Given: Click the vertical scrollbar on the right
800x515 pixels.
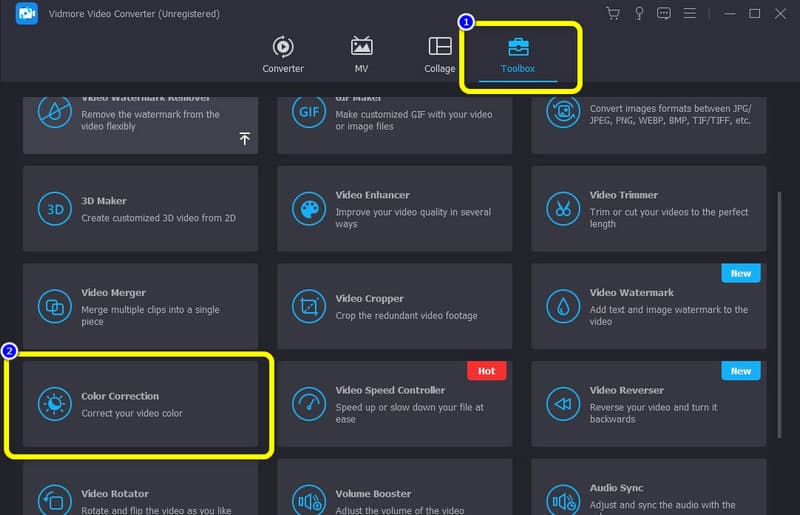Looking at the screenshot, I should 779,300.
